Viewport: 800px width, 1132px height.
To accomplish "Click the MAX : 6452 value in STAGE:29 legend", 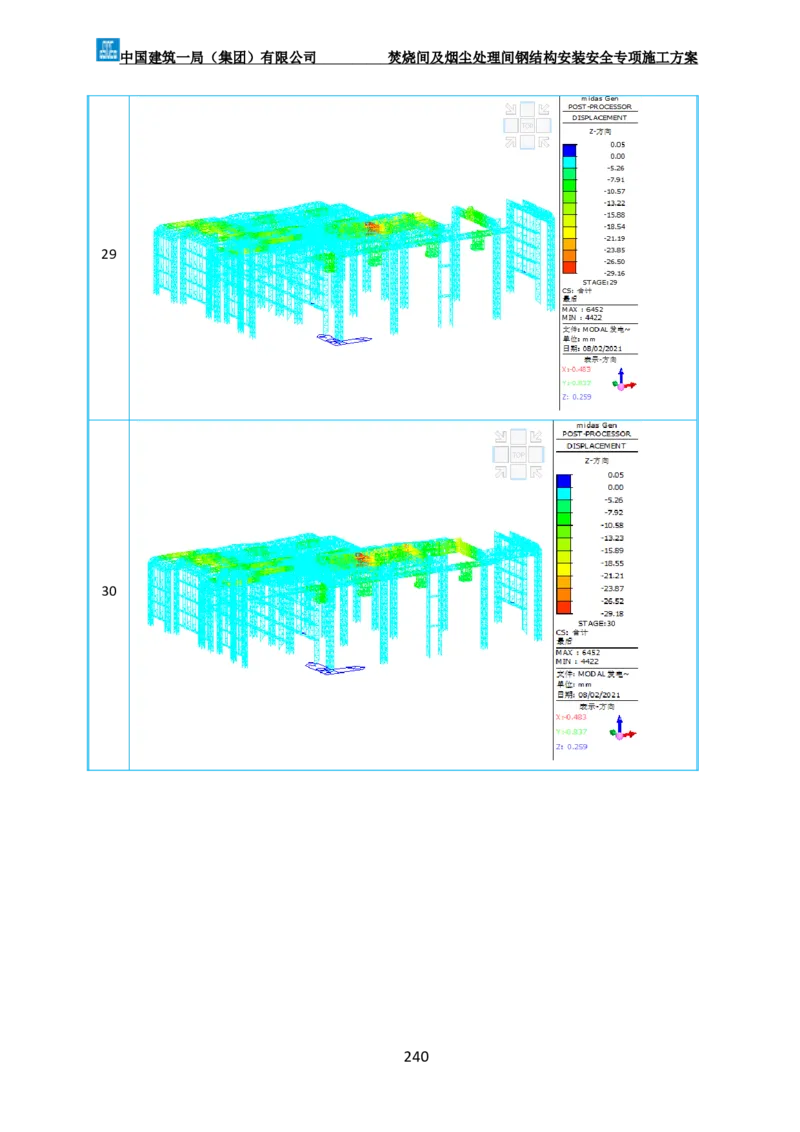I will click(x=582, y=310).
